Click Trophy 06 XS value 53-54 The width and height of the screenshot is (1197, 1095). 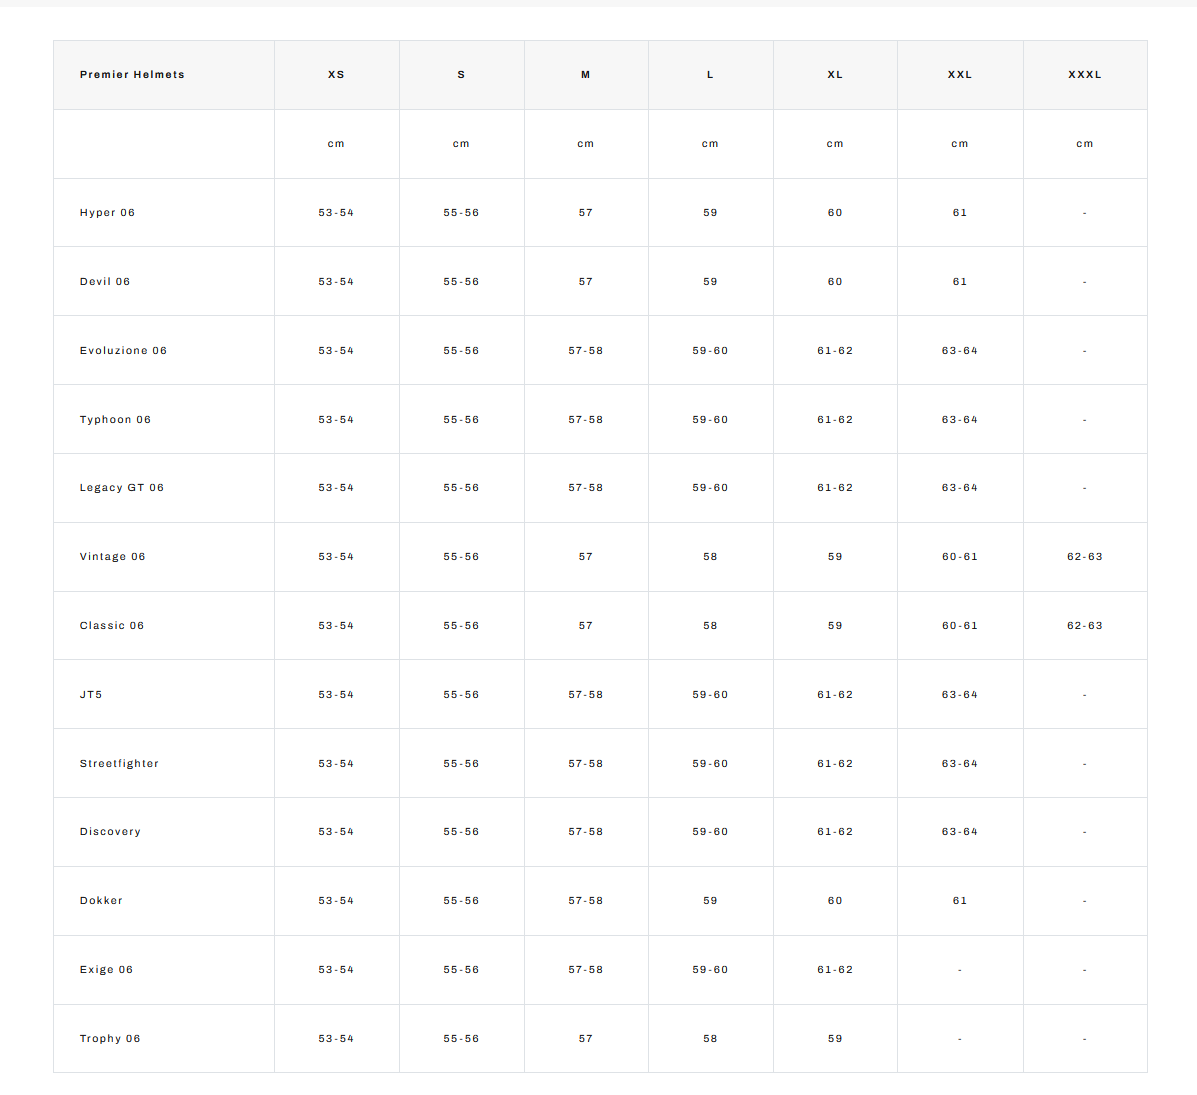(336, 1038)
